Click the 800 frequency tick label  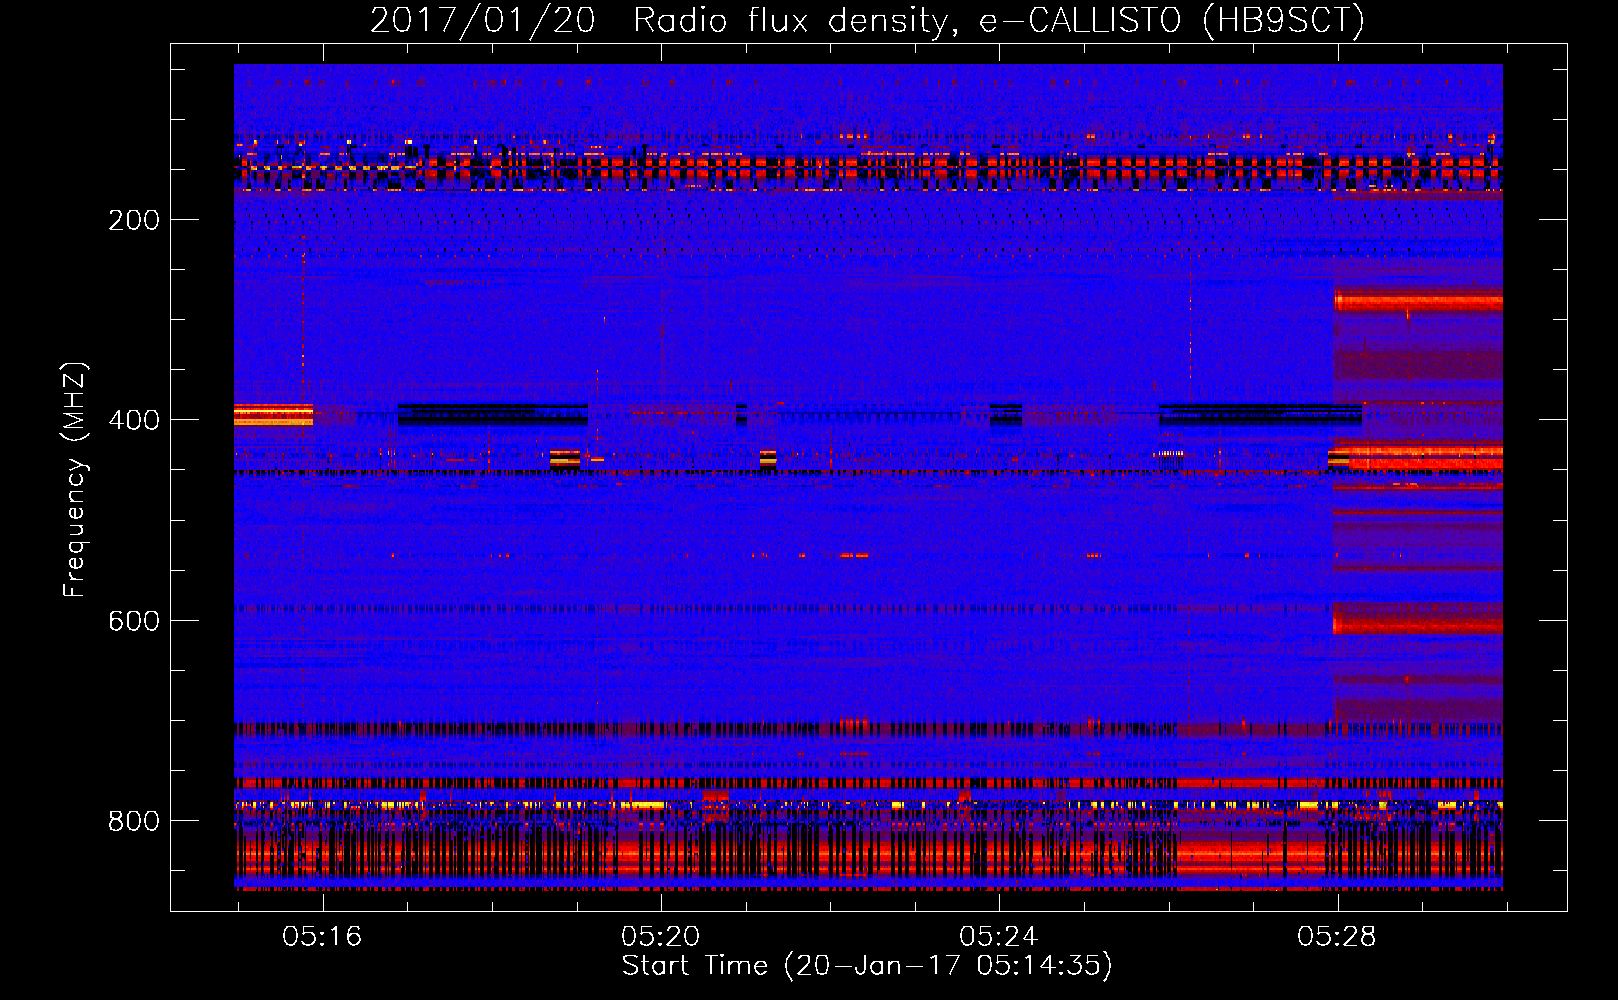click(x=134, y=821)
